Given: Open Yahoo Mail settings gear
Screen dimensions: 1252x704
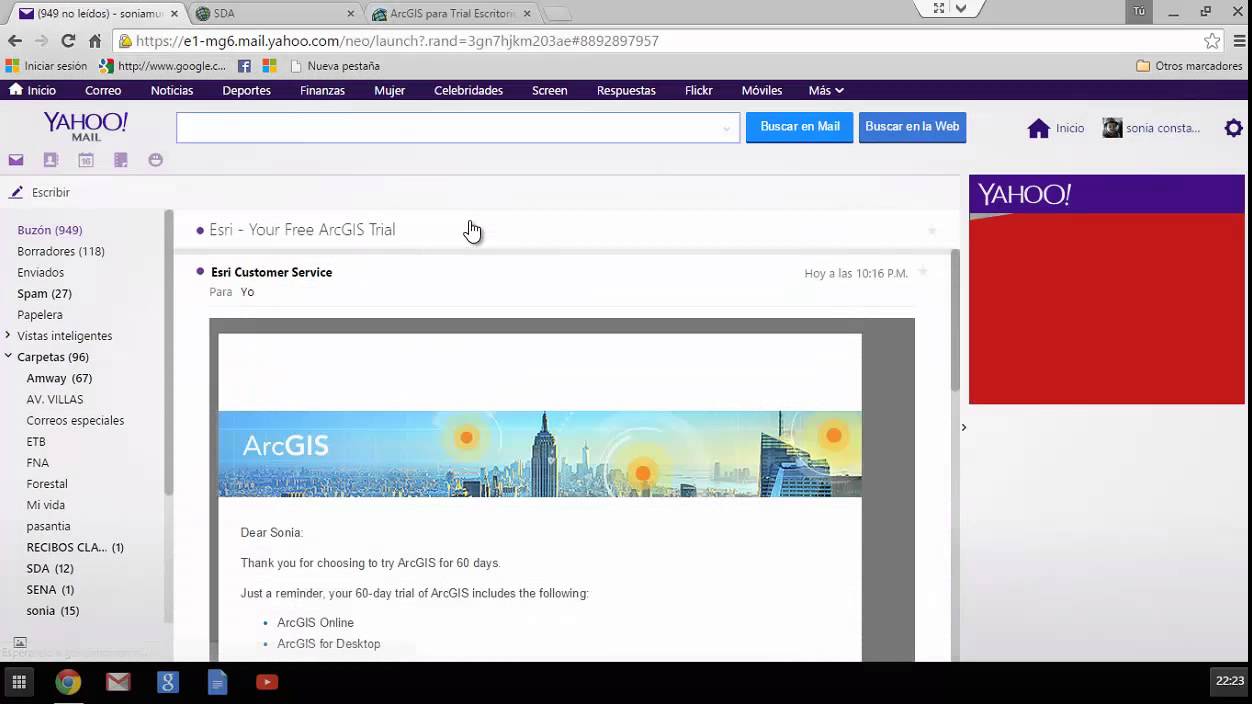Looking at the screenshot, I should click(1234, 128).
